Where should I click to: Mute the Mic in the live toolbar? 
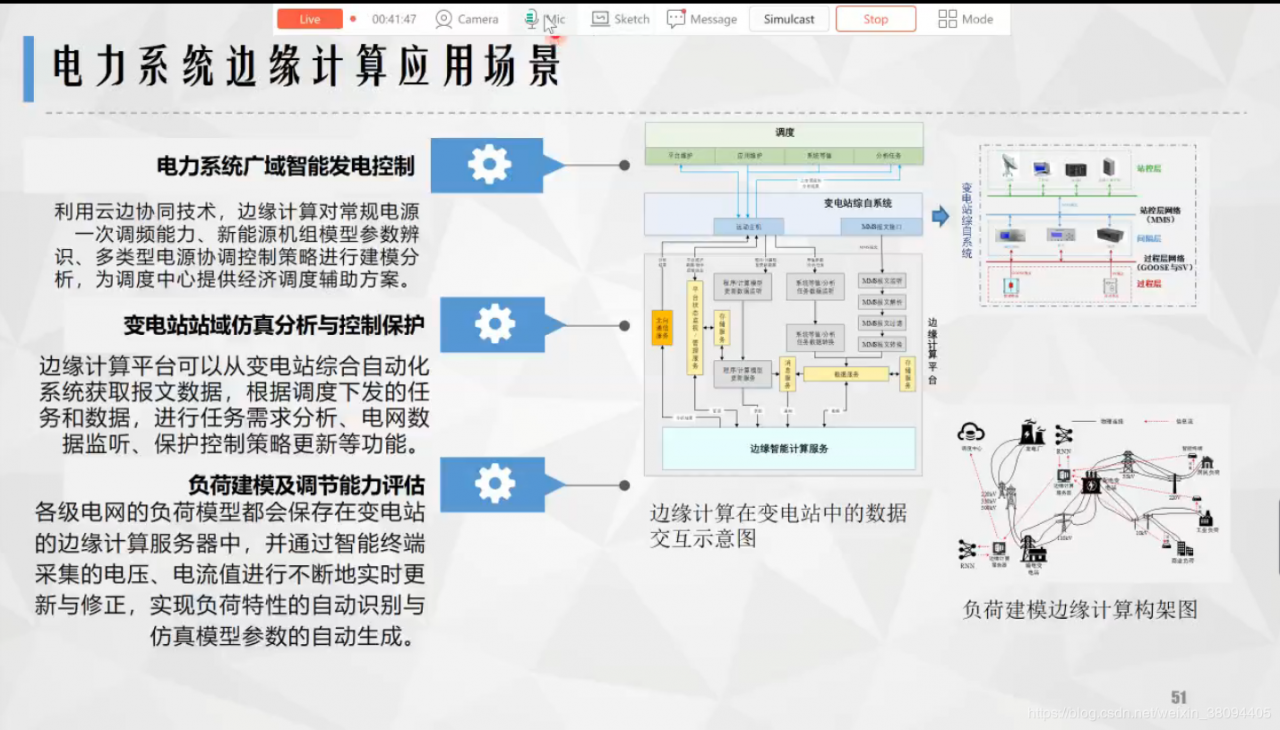544,19
